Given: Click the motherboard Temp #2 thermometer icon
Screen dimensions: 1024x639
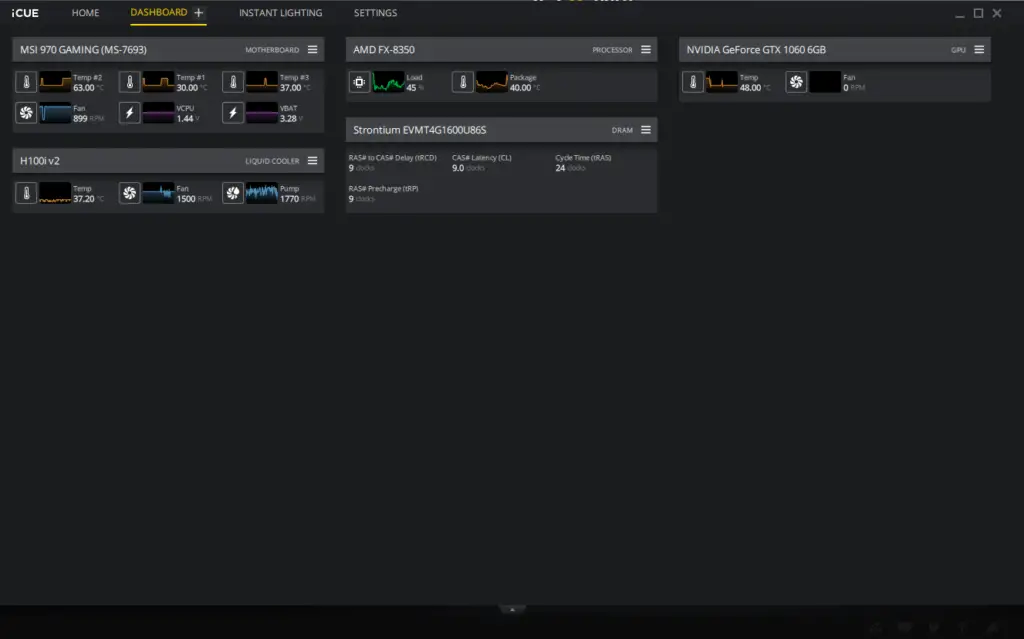Looking at the screenshot, I should pos(26,82).
